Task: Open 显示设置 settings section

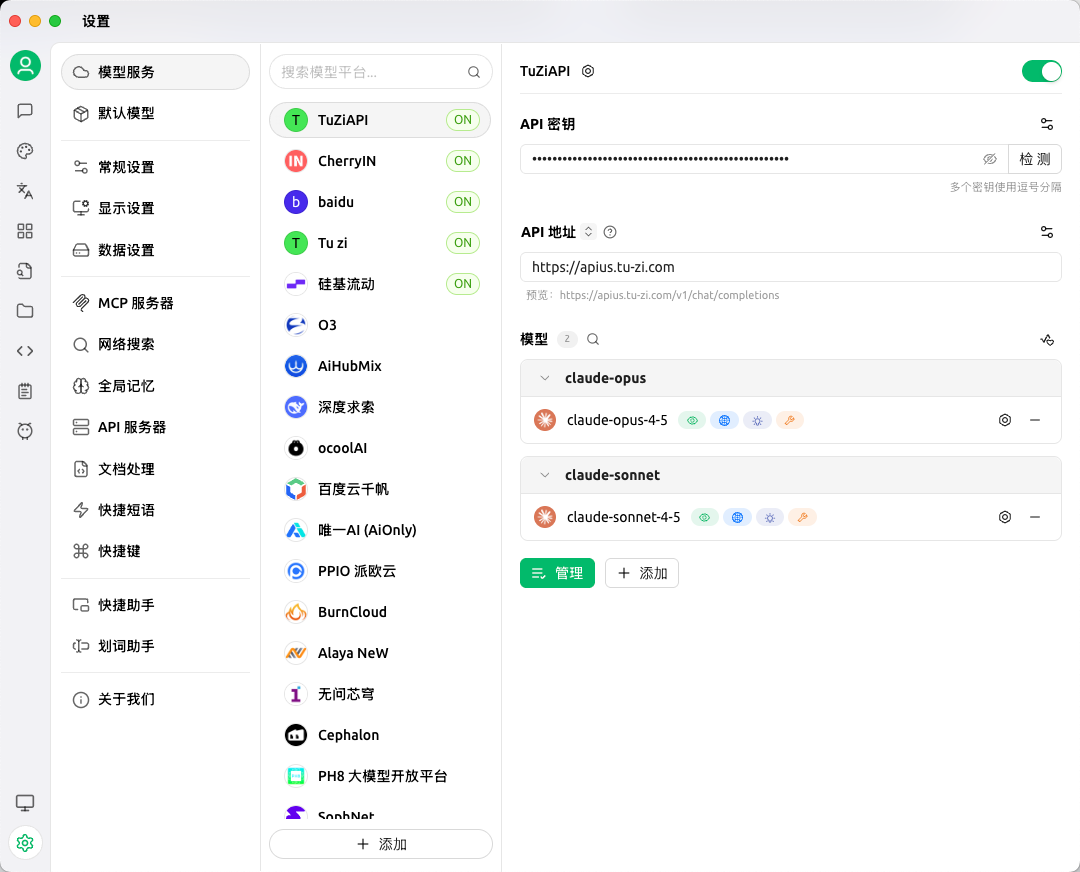Action: pyautogui.click(x=155, y=208)
